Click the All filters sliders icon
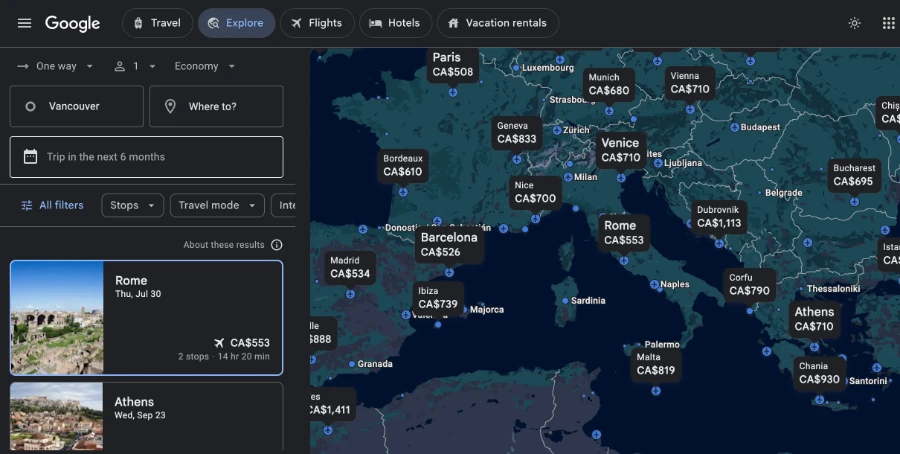The height and width of the screenshot is (454, 900). click(x=26, y=205)
